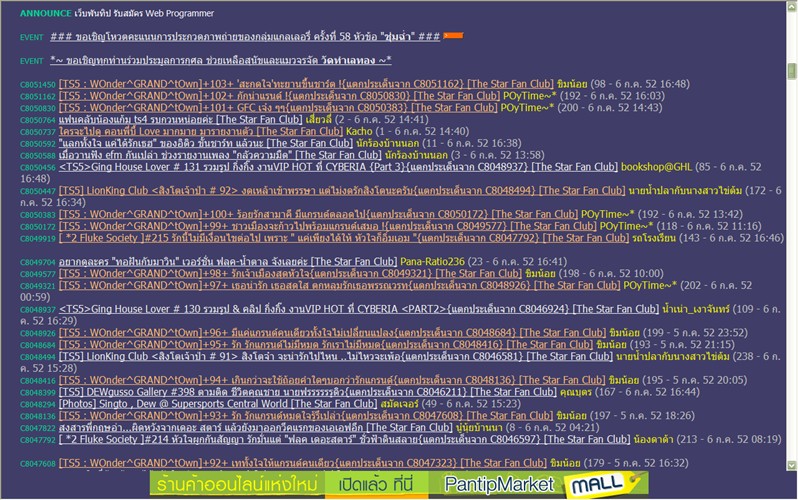
Task: Open Ging House Lover #131 topic
Action: click(x=338, y=167)
